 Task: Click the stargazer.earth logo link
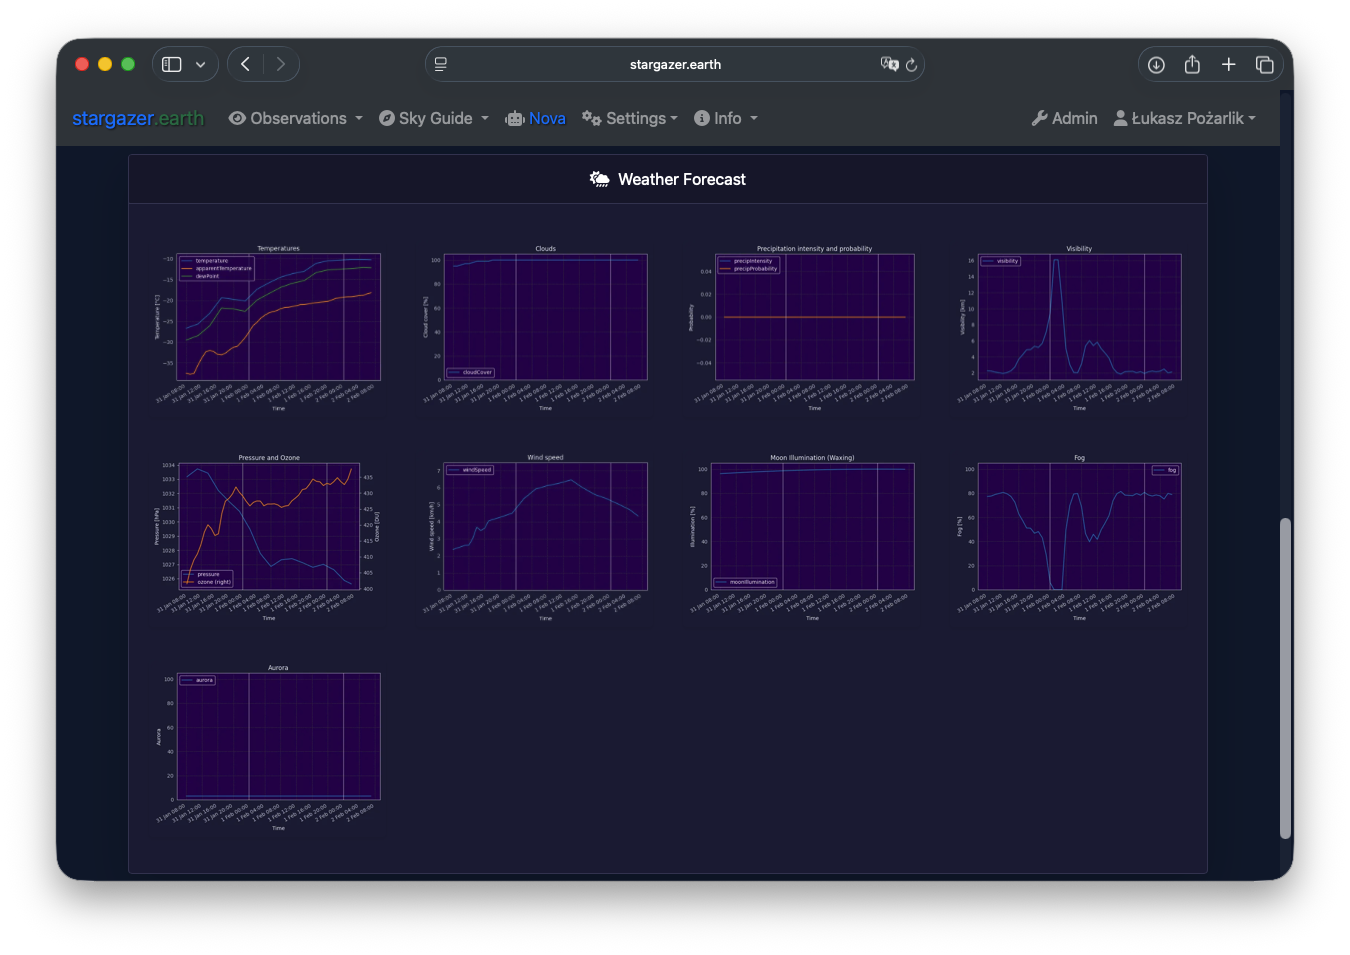138,118
